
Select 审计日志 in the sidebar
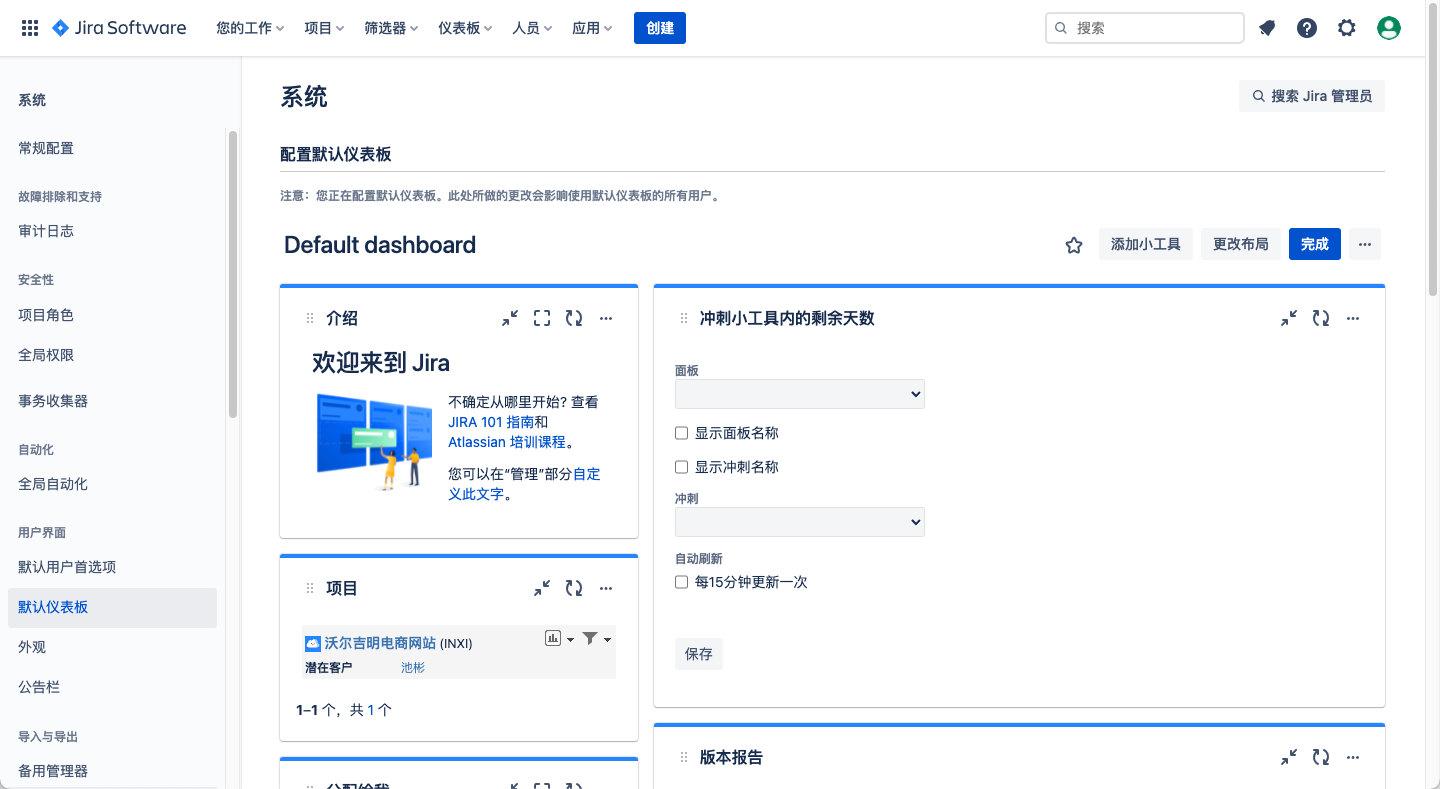[112, 231]
